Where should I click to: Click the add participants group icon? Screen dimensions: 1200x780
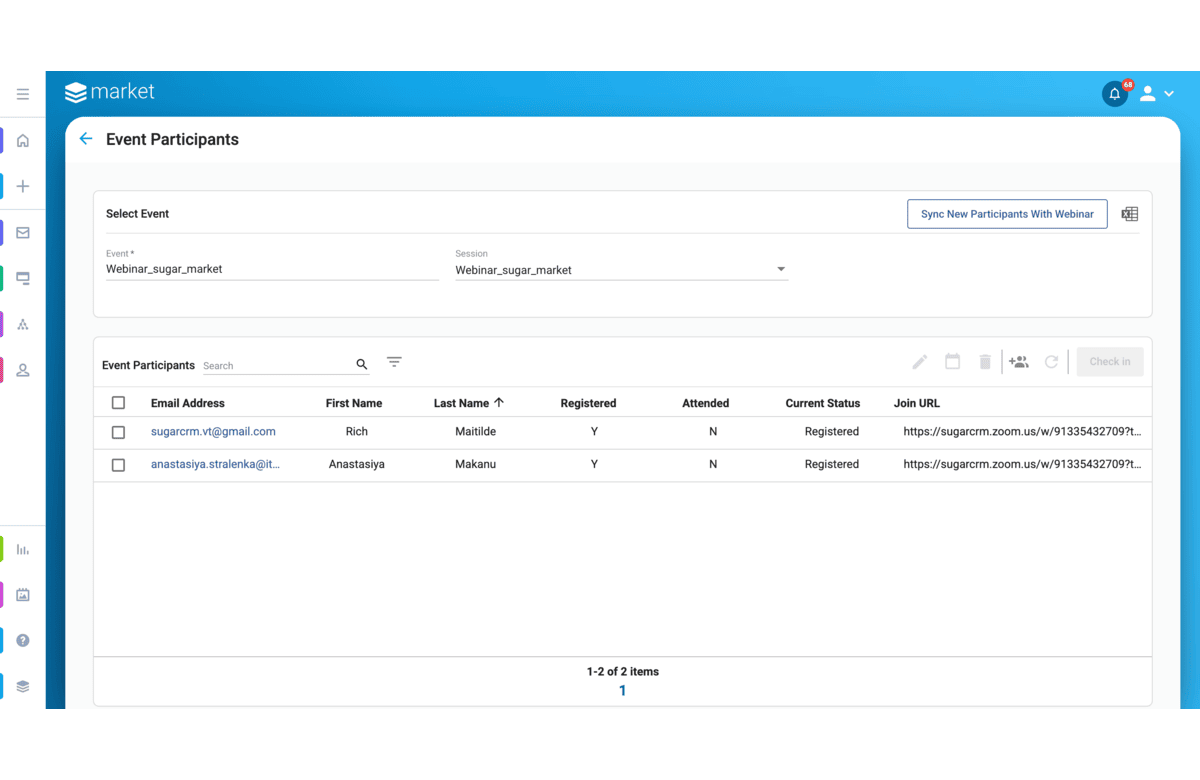coord(1018,362)
